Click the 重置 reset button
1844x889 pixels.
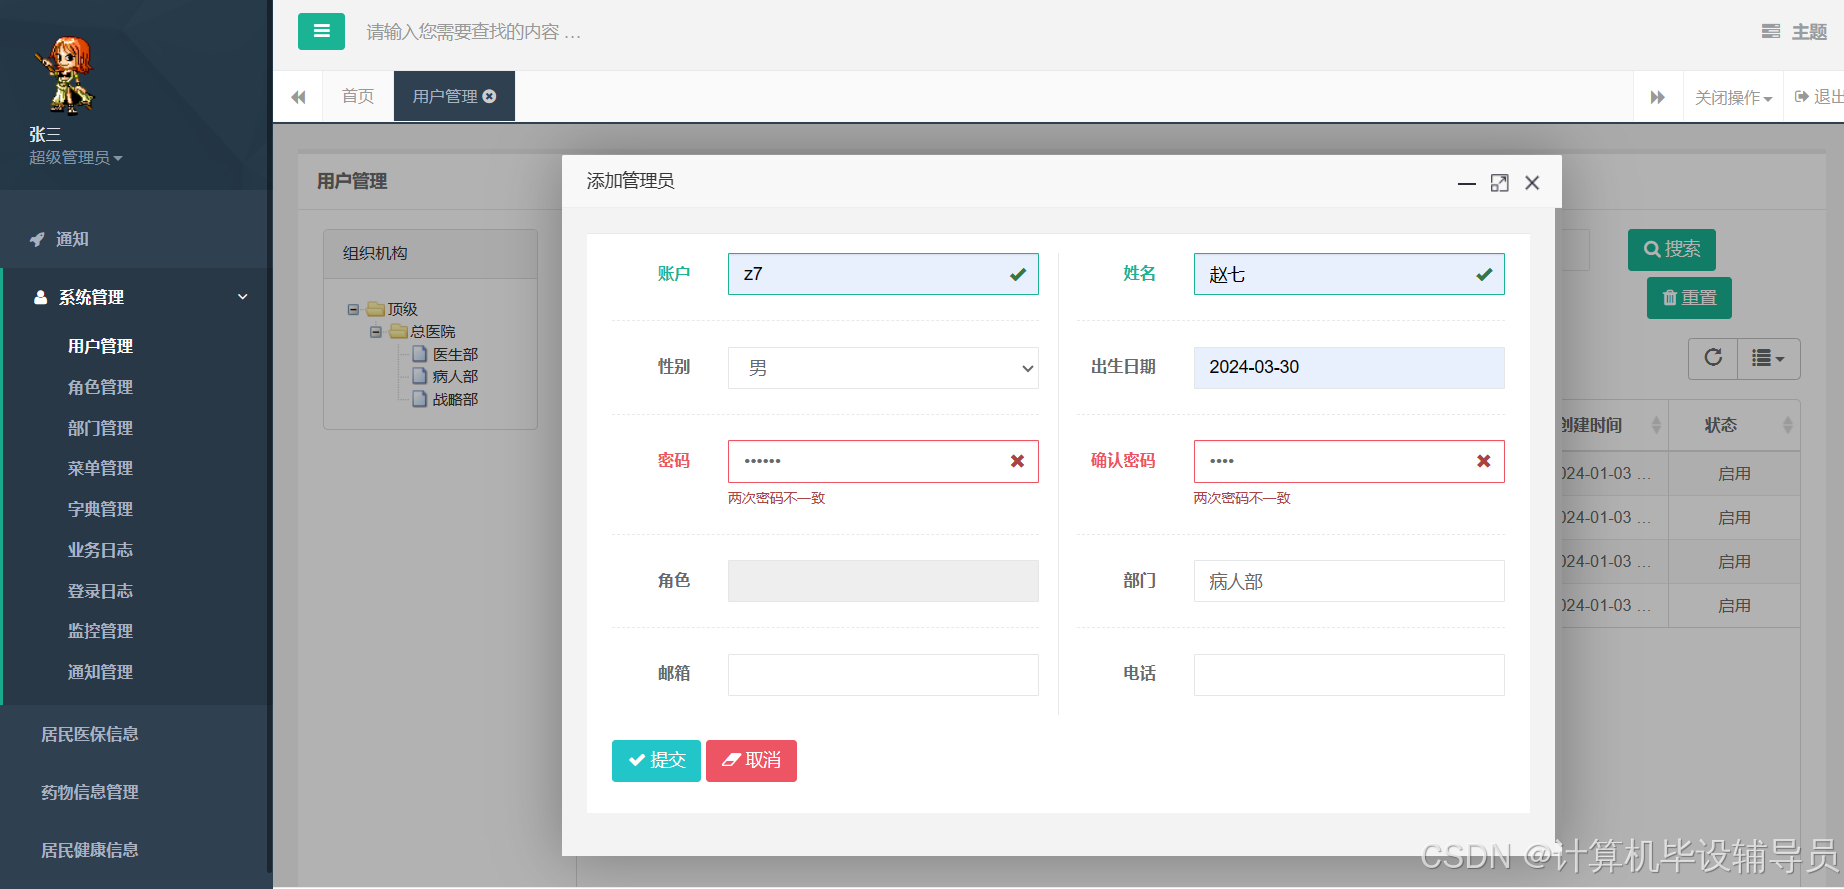pyautogui.click(x=1689, y=298)
